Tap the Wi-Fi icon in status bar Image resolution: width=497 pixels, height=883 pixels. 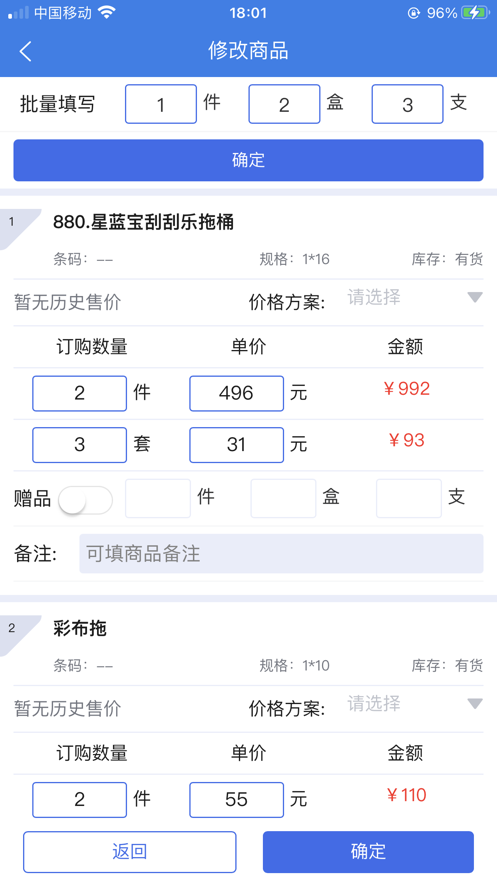[x=106, y=12]
